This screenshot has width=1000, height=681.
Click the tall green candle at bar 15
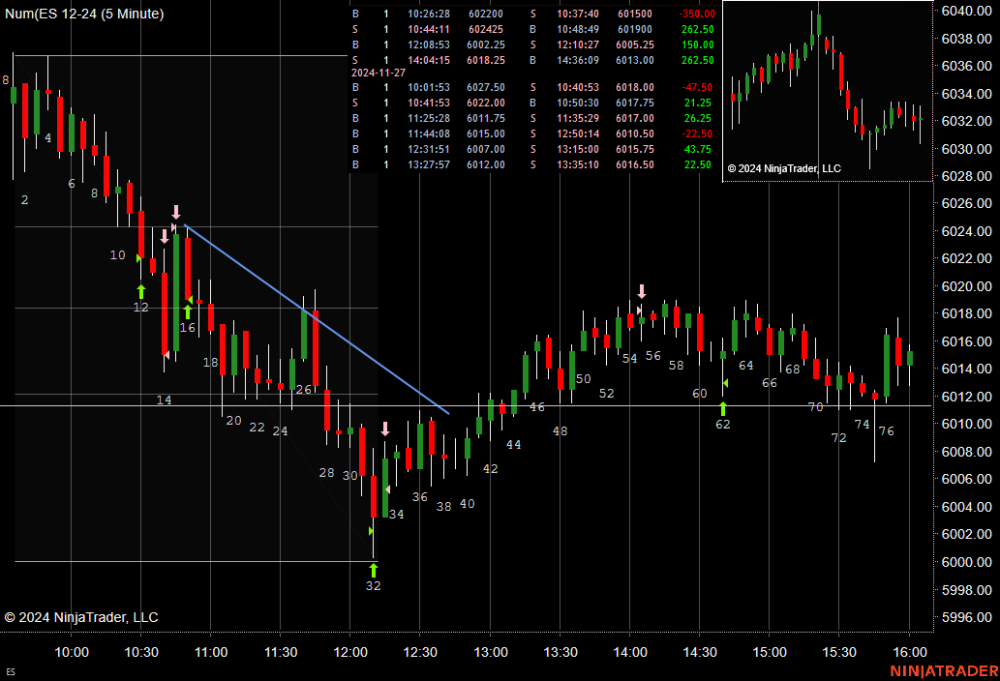(176, 293)
